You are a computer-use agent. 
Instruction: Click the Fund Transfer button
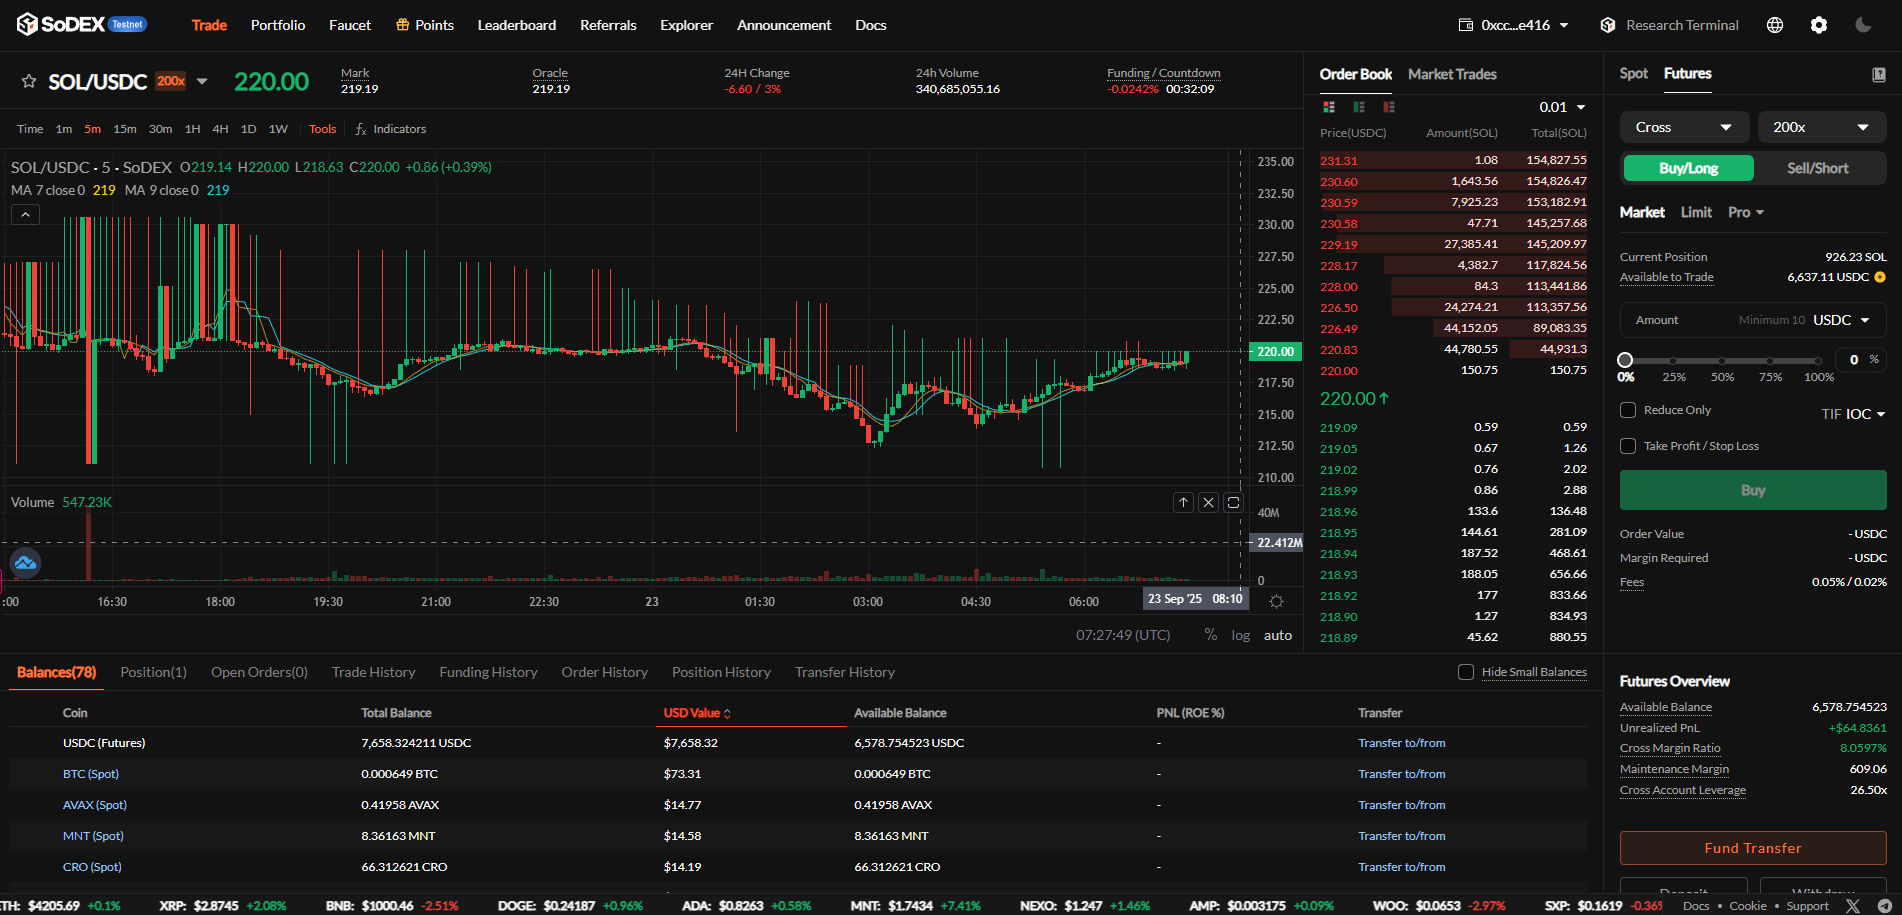point(1752,848)
